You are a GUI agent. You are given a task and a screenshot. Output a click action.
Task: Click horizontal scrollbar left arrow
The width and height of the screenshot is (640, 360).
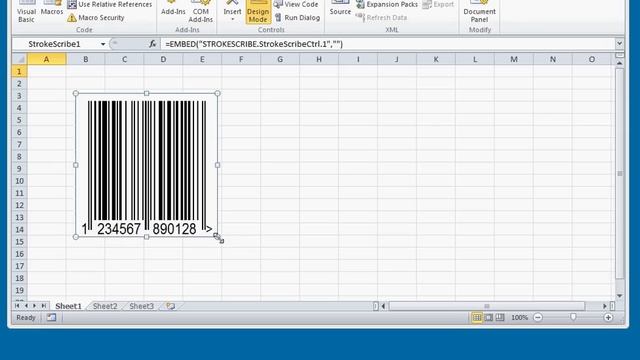pyautogui.click(x=383, y=306)
